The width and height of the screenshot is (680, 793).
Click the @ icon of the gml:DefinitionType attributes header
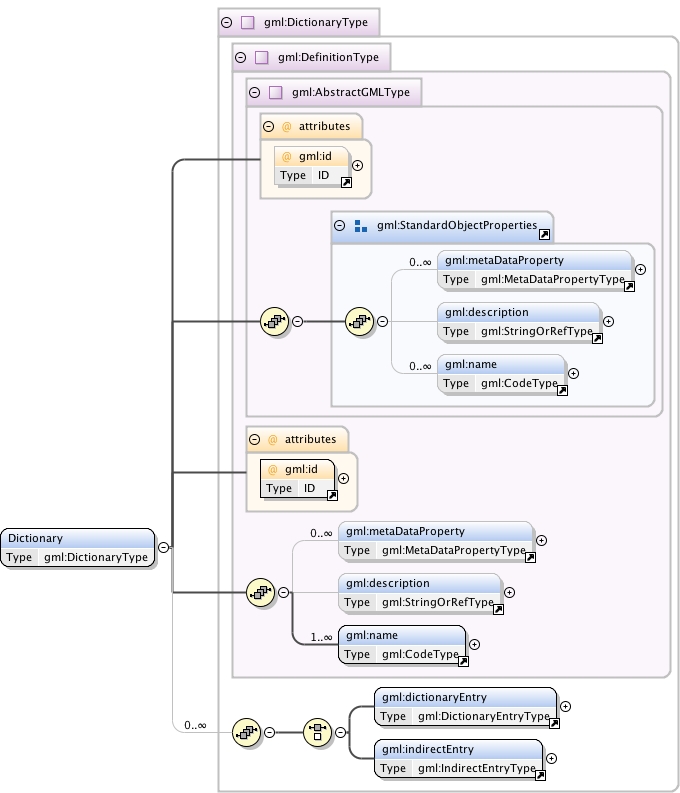point(273,439)
